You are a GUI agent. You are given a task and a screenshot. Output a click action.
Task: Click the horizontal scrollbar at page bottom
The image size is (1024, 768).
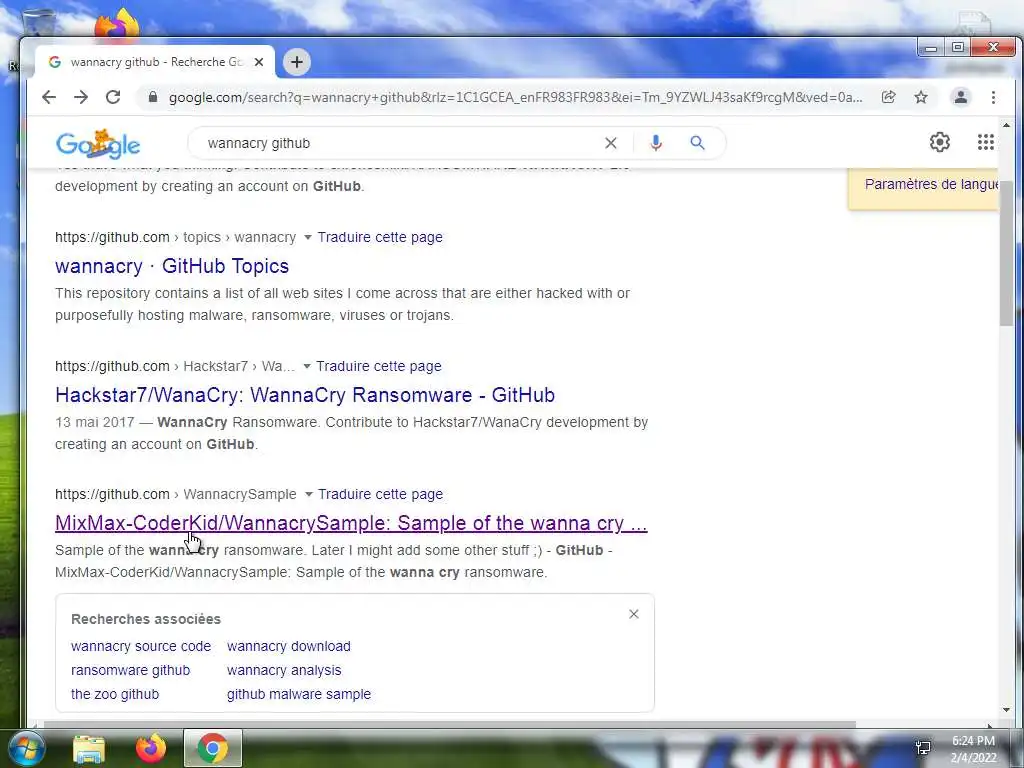tap(449, 724)
